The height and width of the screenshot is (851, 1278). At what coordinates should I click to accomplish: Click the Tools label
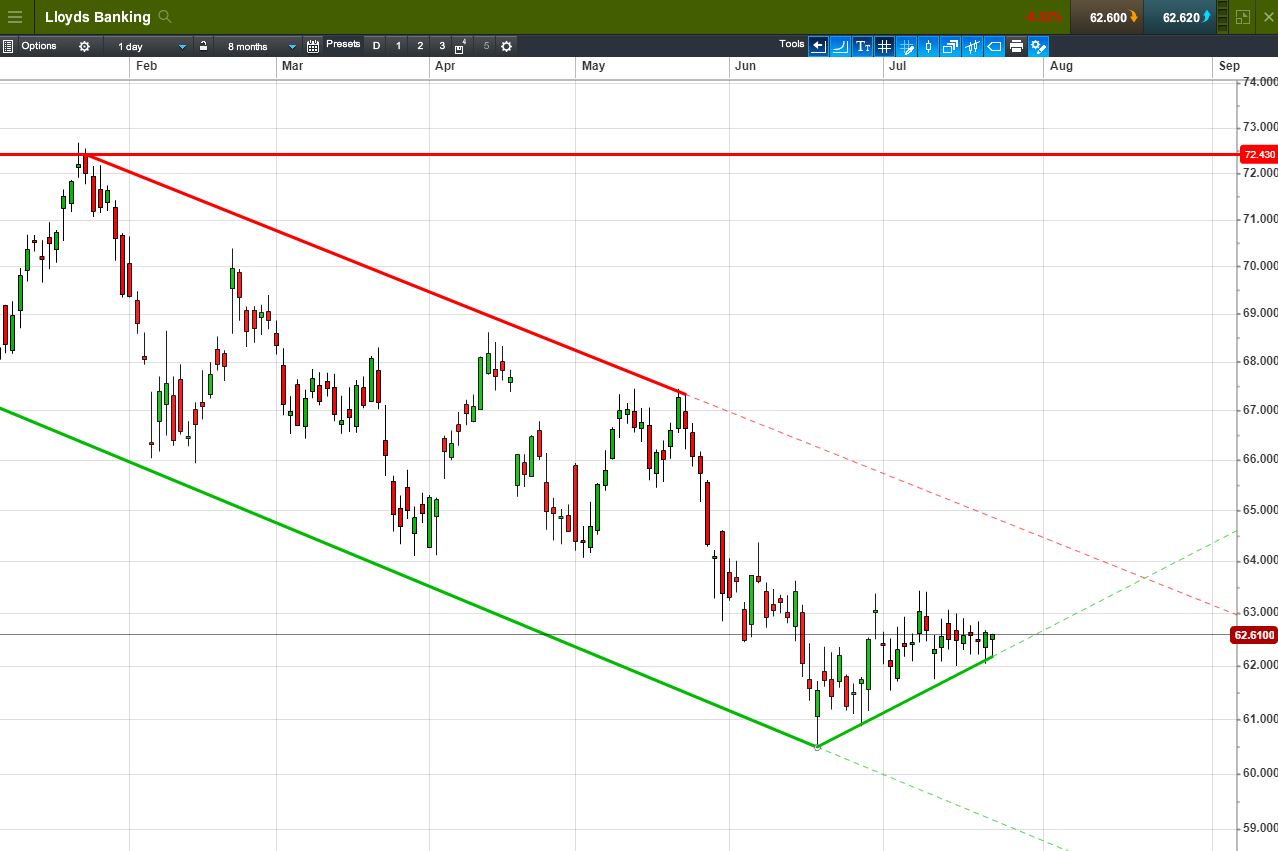(x=792, y=44)
